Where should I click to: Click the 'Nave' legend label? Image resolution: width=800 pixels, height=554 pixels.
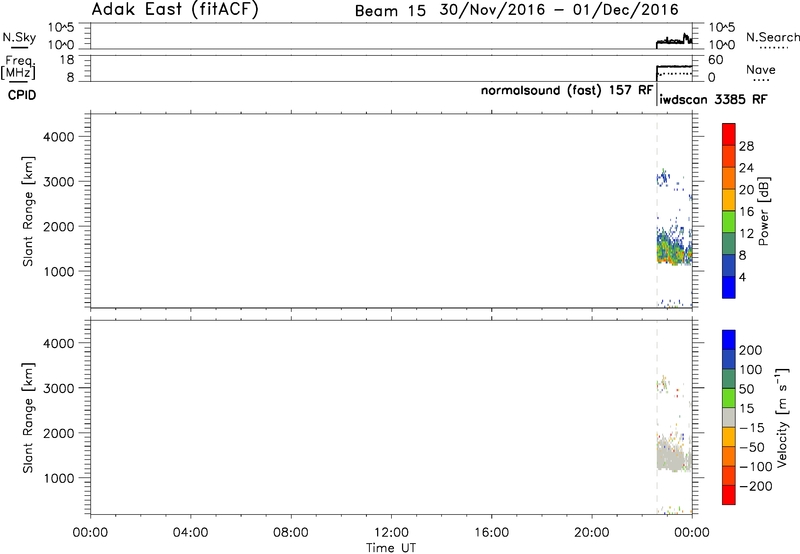[x=761, y=70]
